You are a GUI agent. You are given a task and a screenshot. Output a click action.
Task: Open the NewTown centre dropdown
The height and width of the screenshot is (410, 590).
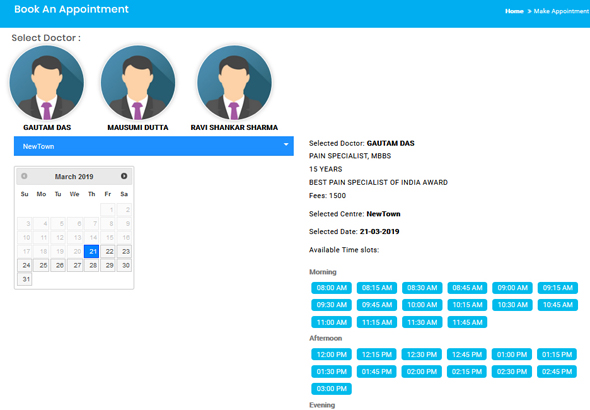point(154,146)
